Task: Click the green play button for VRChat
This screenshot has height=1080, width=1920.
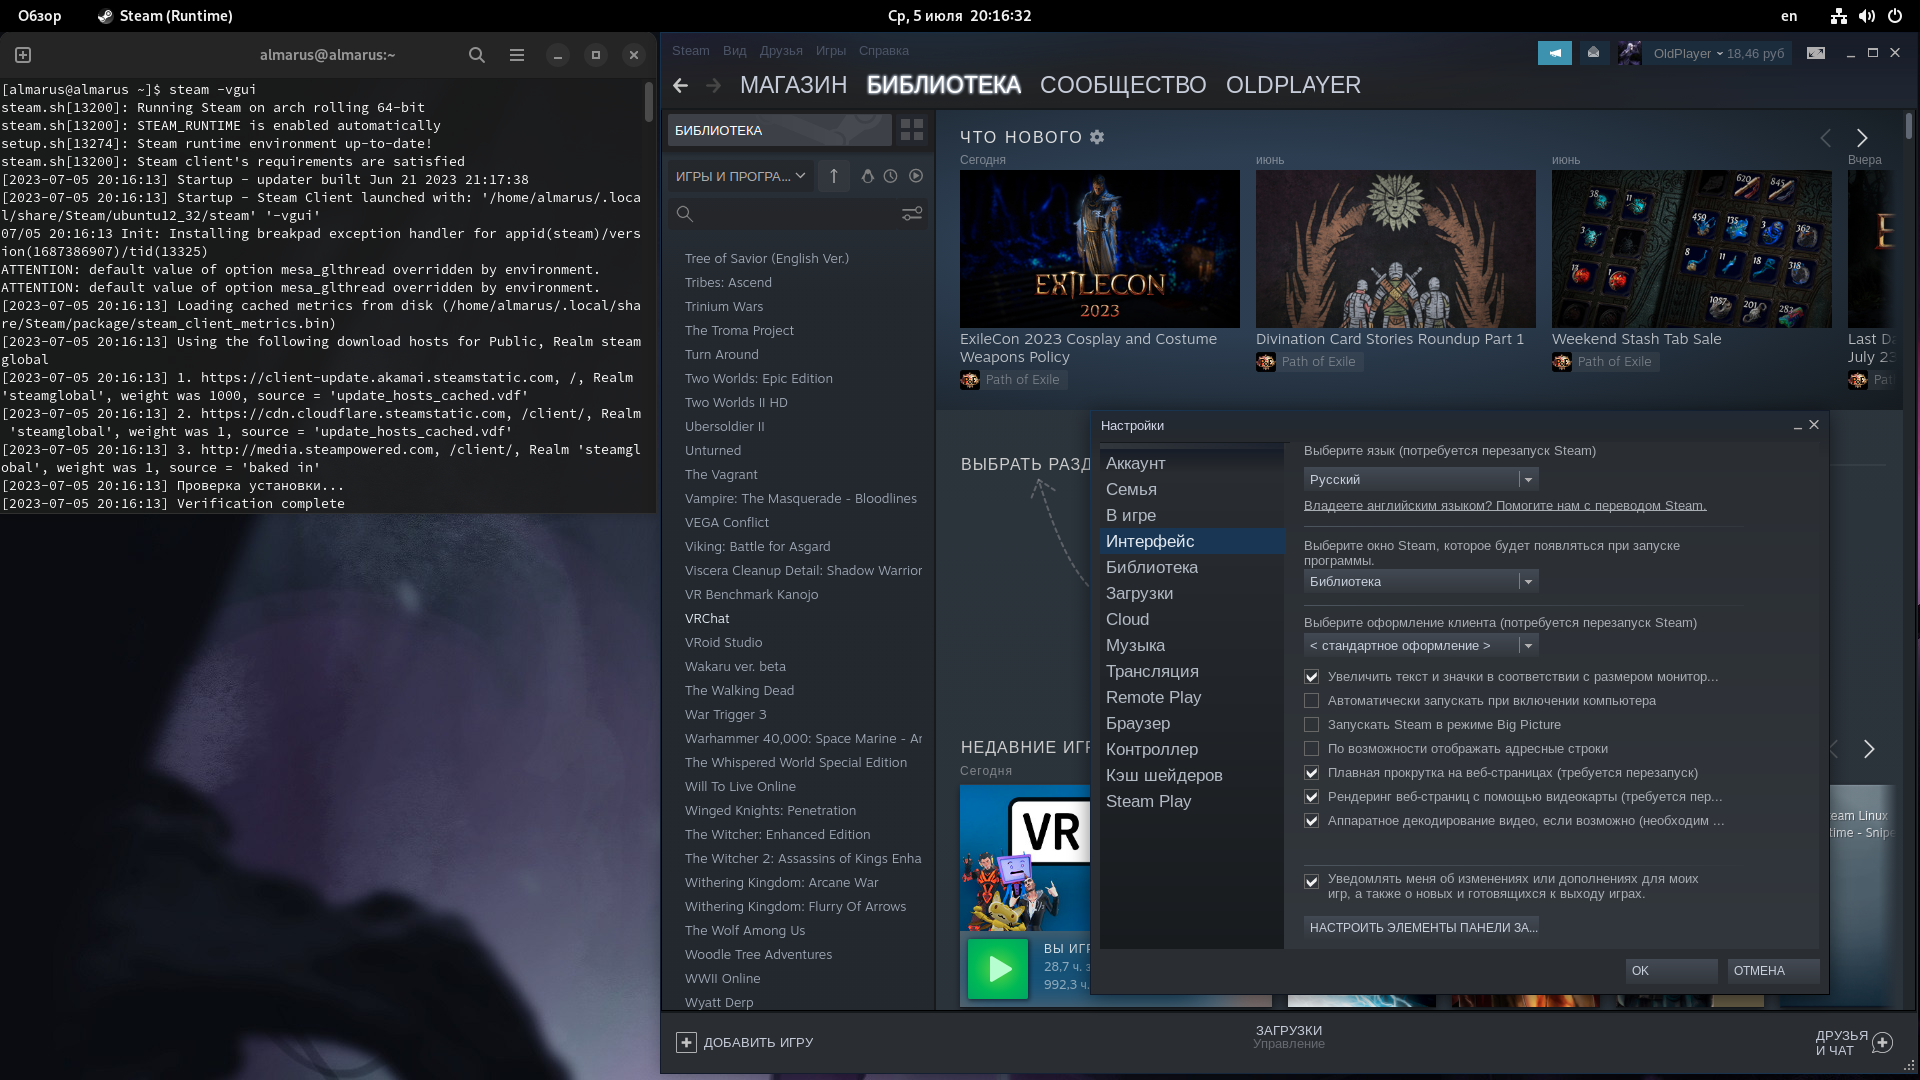Action: tap(998, 968)
